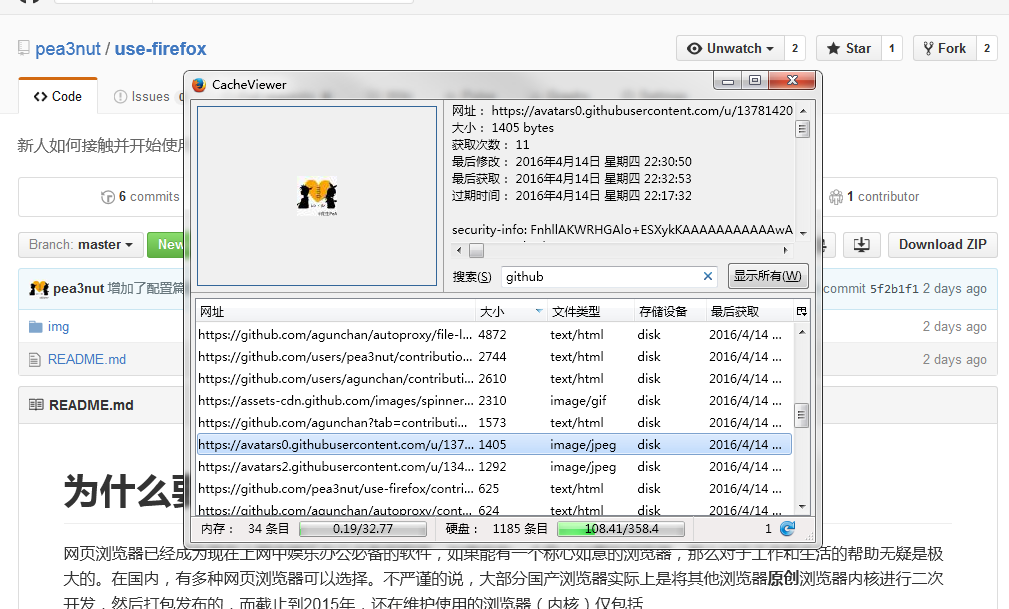Screen dimensions: 1009x609
Task: Click the info pane scroll right arrow
Action: tap(785, 250)
